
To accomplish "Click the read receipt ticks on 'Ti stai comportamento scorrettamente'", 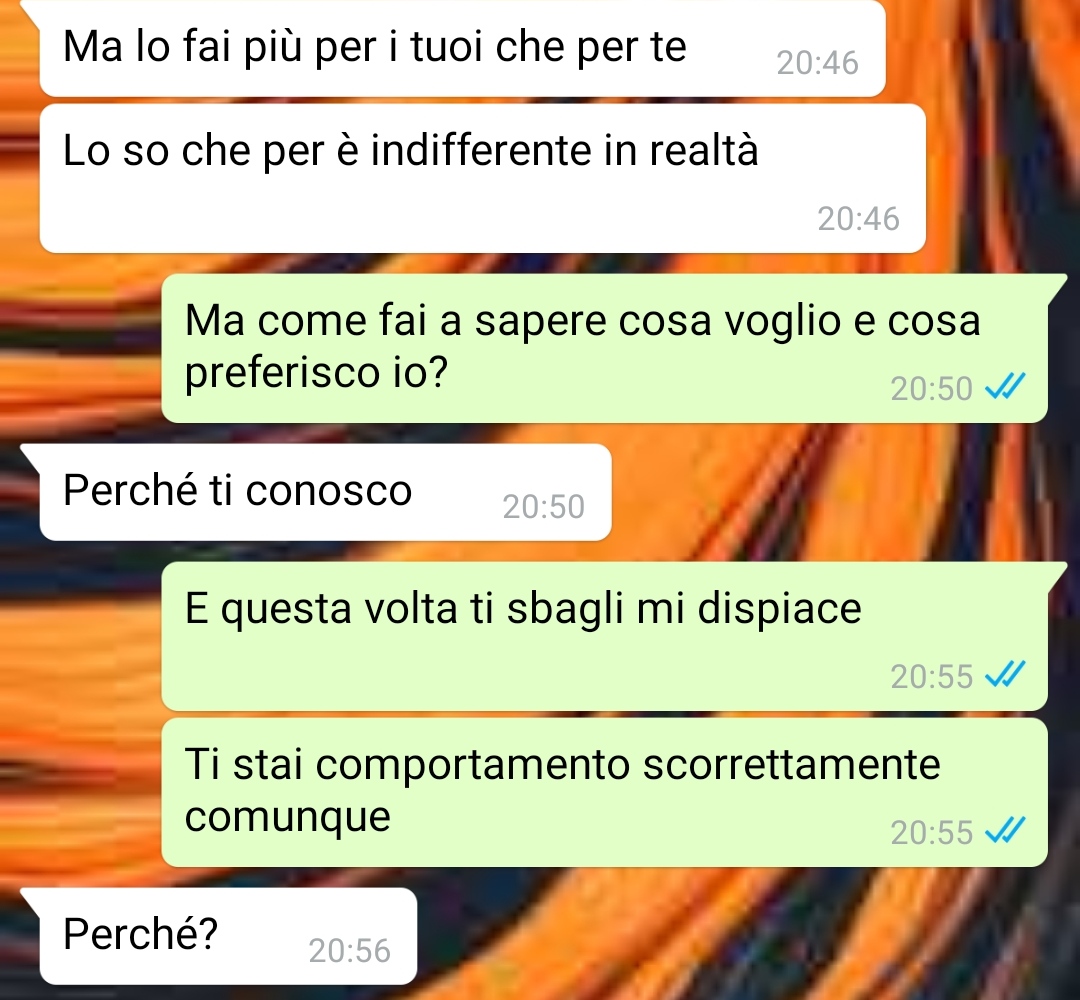I will point(1005,831).
